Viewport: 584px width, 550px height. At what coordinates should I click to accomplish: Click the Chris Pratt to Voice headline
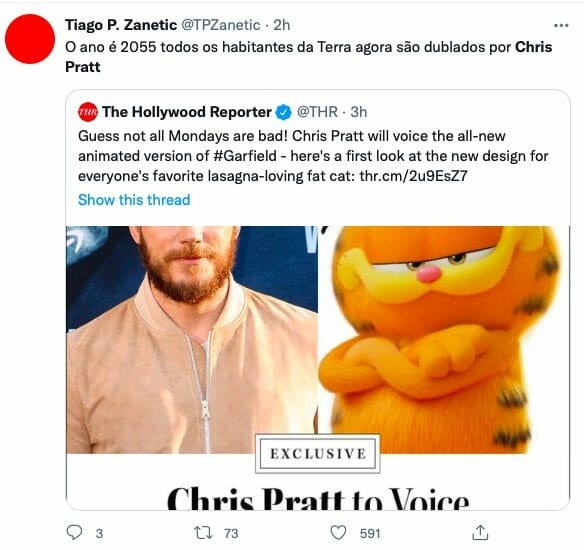(318, 498)
